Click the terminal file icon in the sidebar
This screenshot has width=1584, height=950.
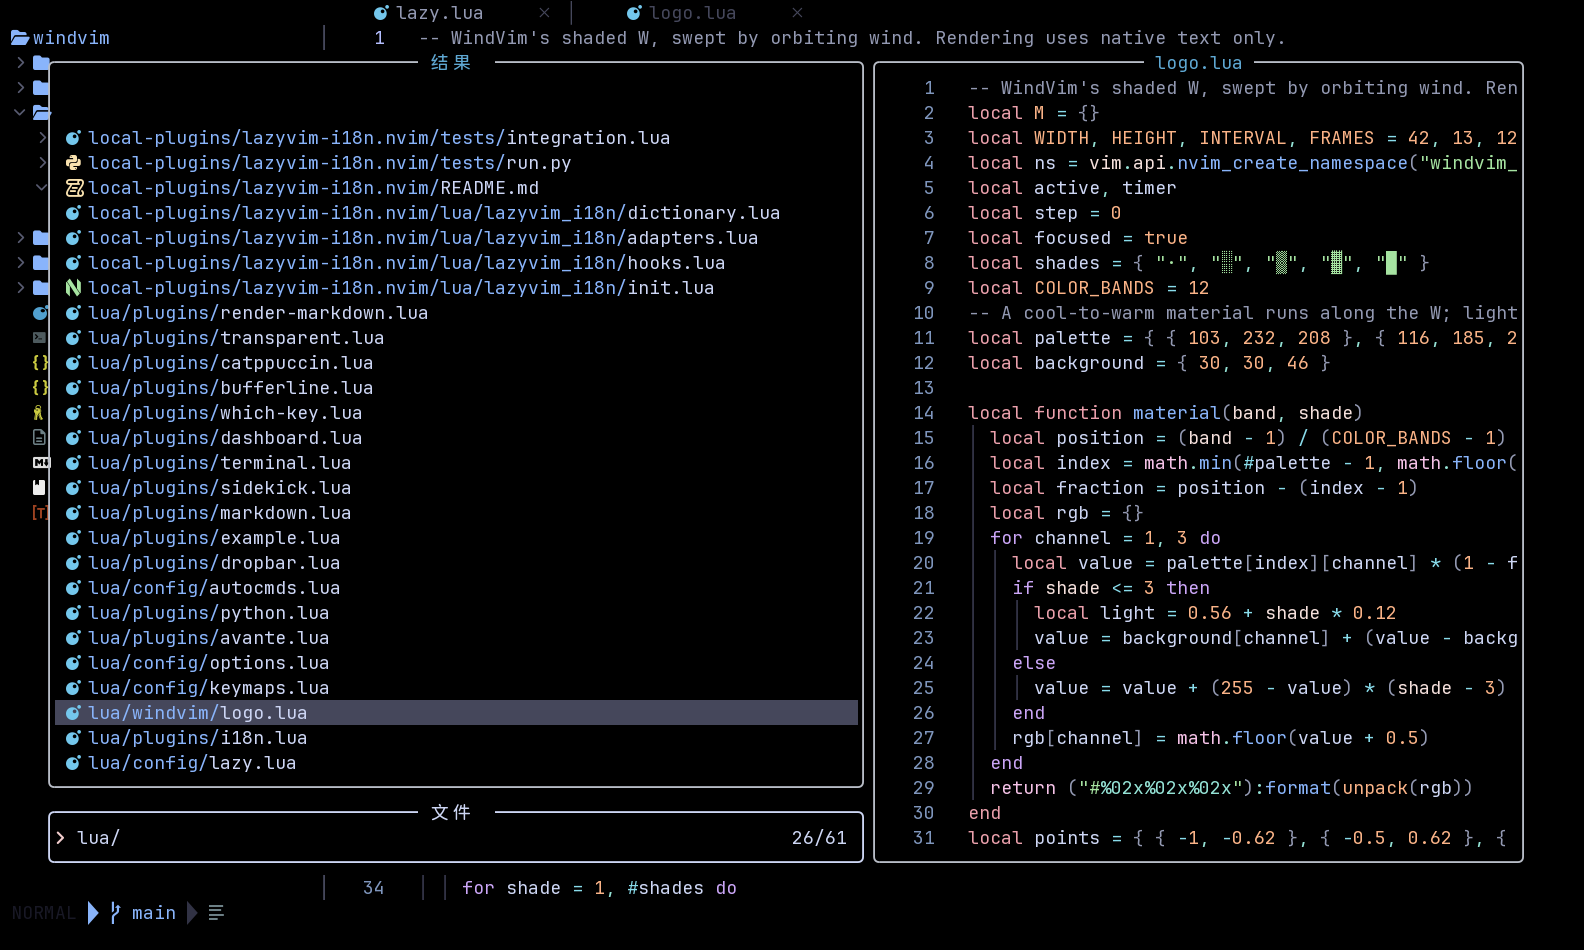pos(40,338)
